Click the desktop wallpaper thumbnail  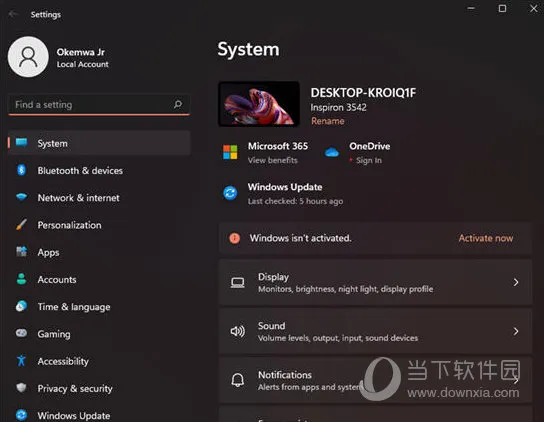(x=259, y=104)
